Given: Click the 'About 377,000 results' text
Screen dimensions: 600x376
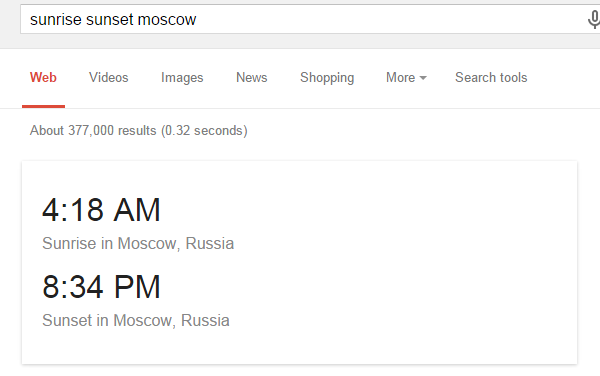Looking at the screenshot, I should pyautogui.click(x=139, y=131).
